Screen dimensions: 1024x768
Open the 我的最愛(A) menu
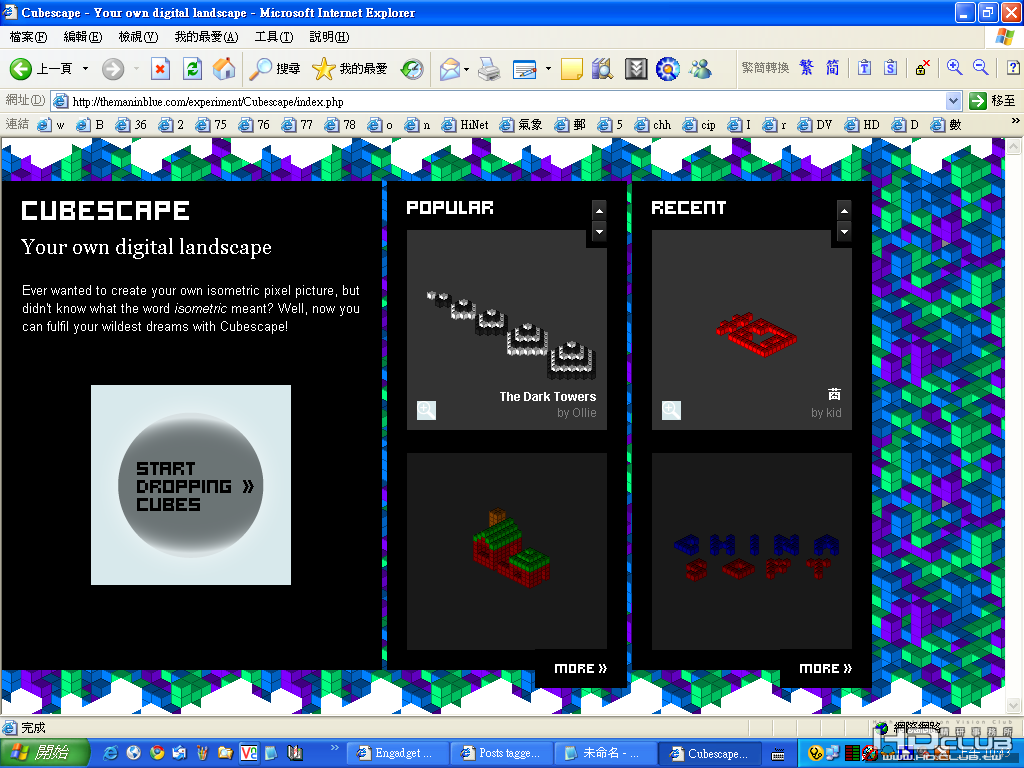pos(206,37)
